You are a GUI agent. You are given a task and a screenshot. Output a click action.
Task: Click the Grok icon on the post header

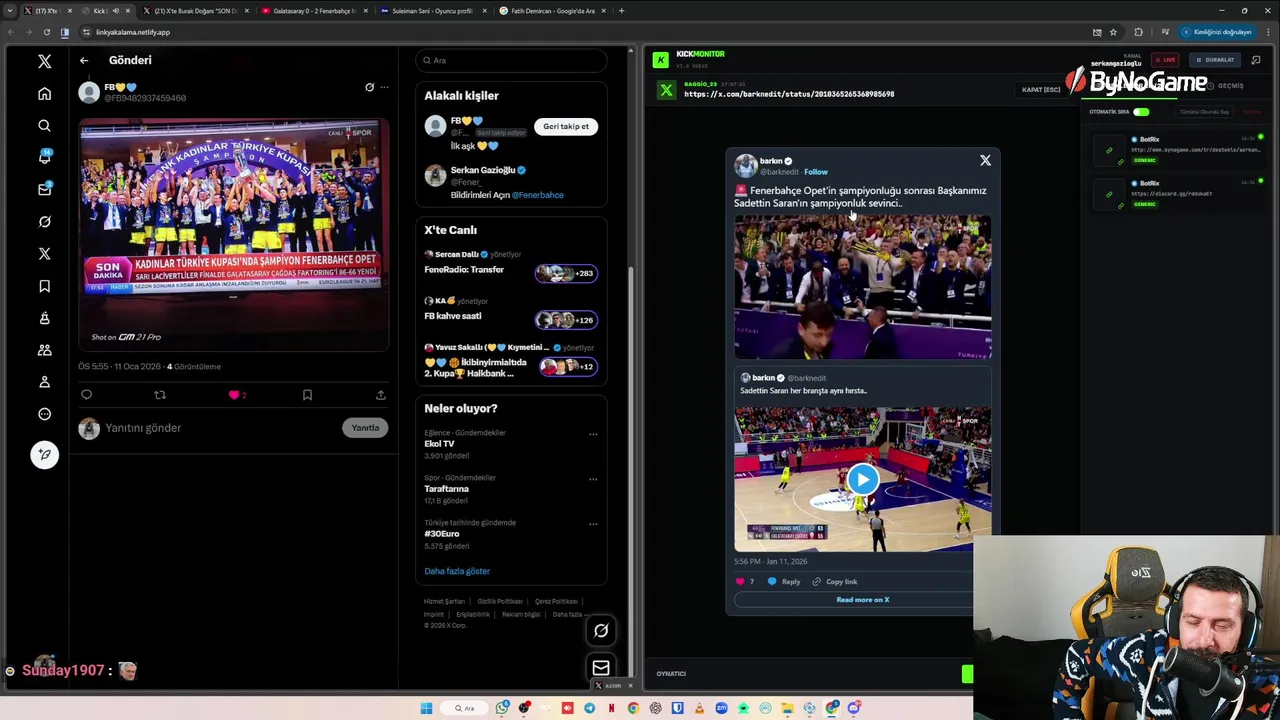369,87
